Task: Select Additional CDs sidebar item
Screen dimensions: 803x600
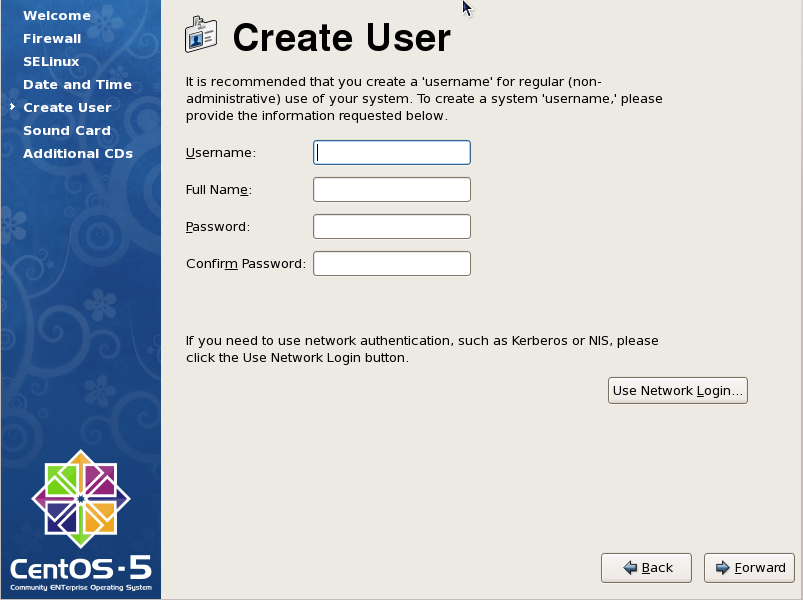Action: (78, 154)
